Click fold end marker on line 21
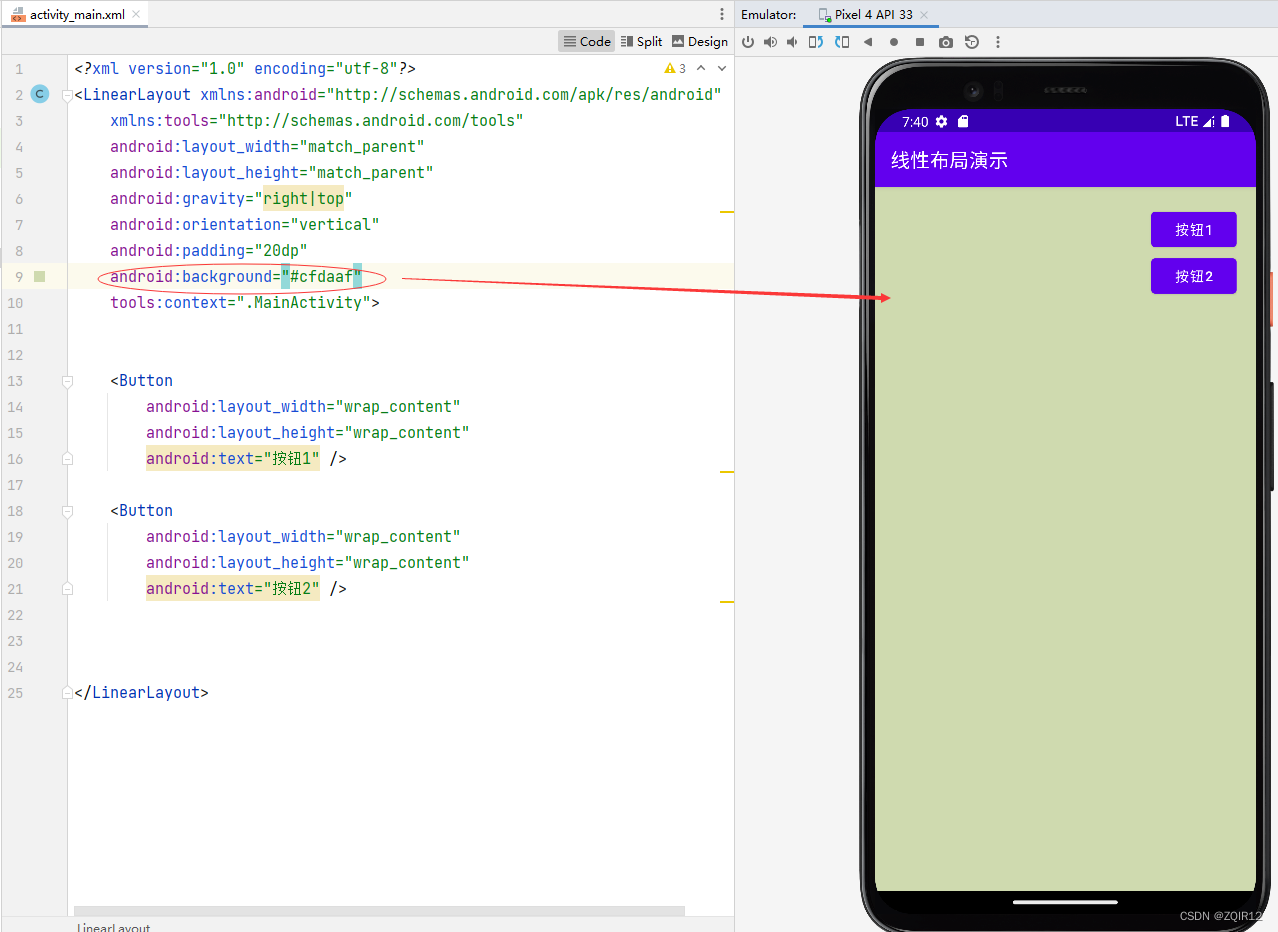The image size is (1278, 932). pos(67,589)
